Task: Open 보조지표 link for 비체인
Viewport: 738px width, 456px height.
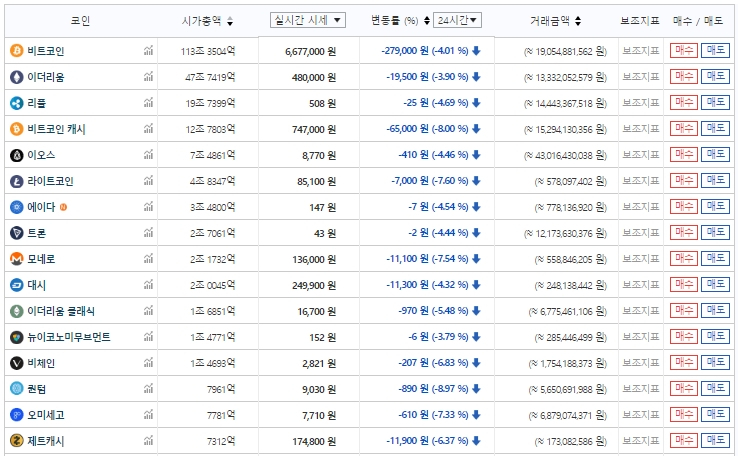Action: point(641,363)
